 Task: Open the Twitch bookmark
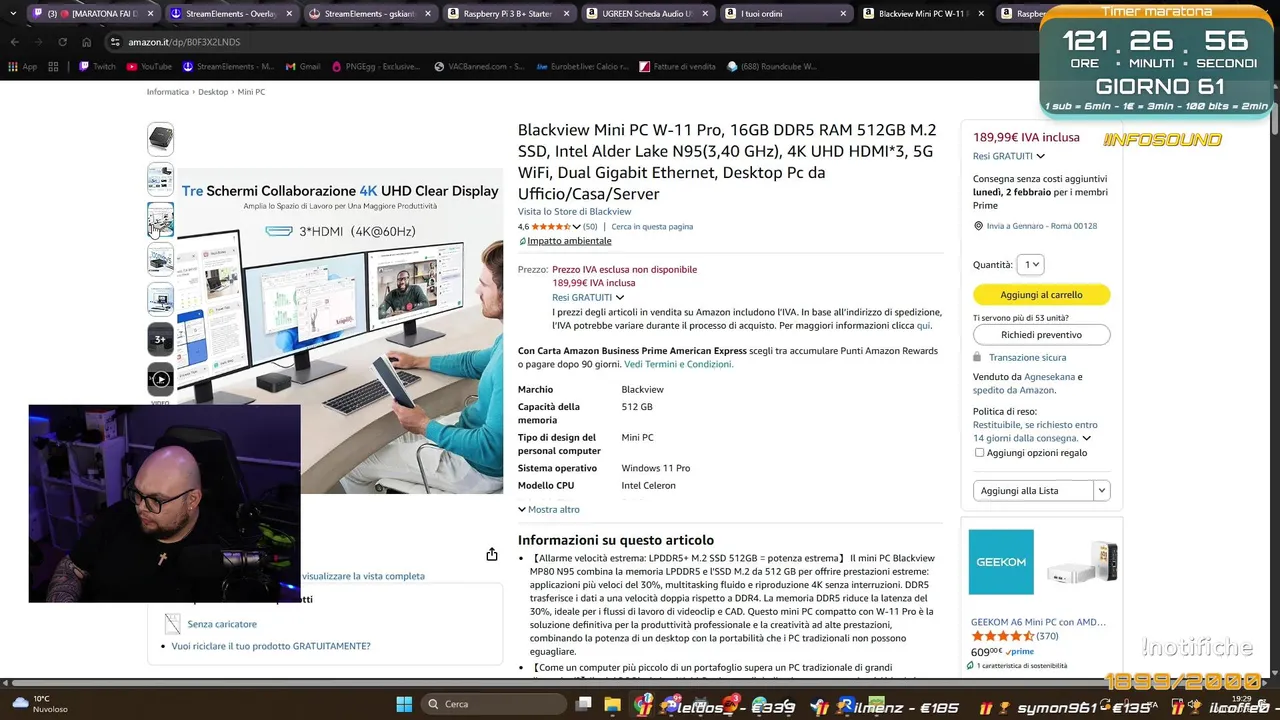(x=97, y=67)
